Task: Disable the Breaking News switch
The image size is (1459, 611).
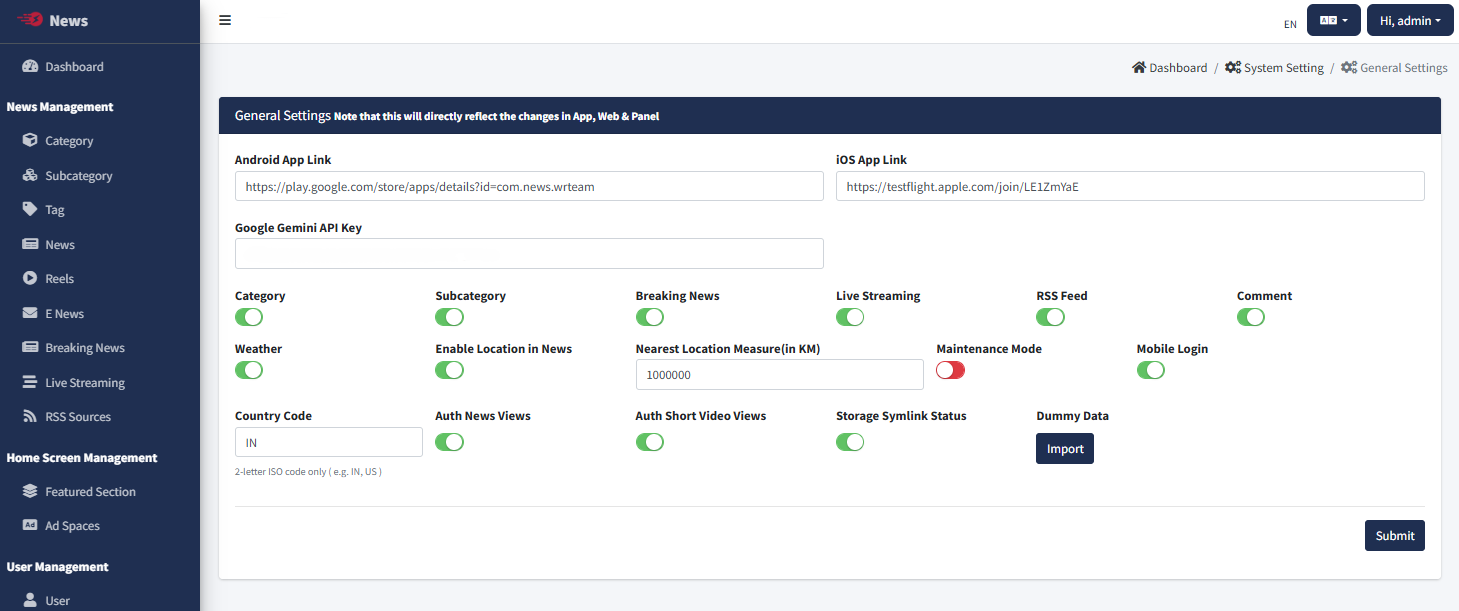Action: click(x=650, y=317)
